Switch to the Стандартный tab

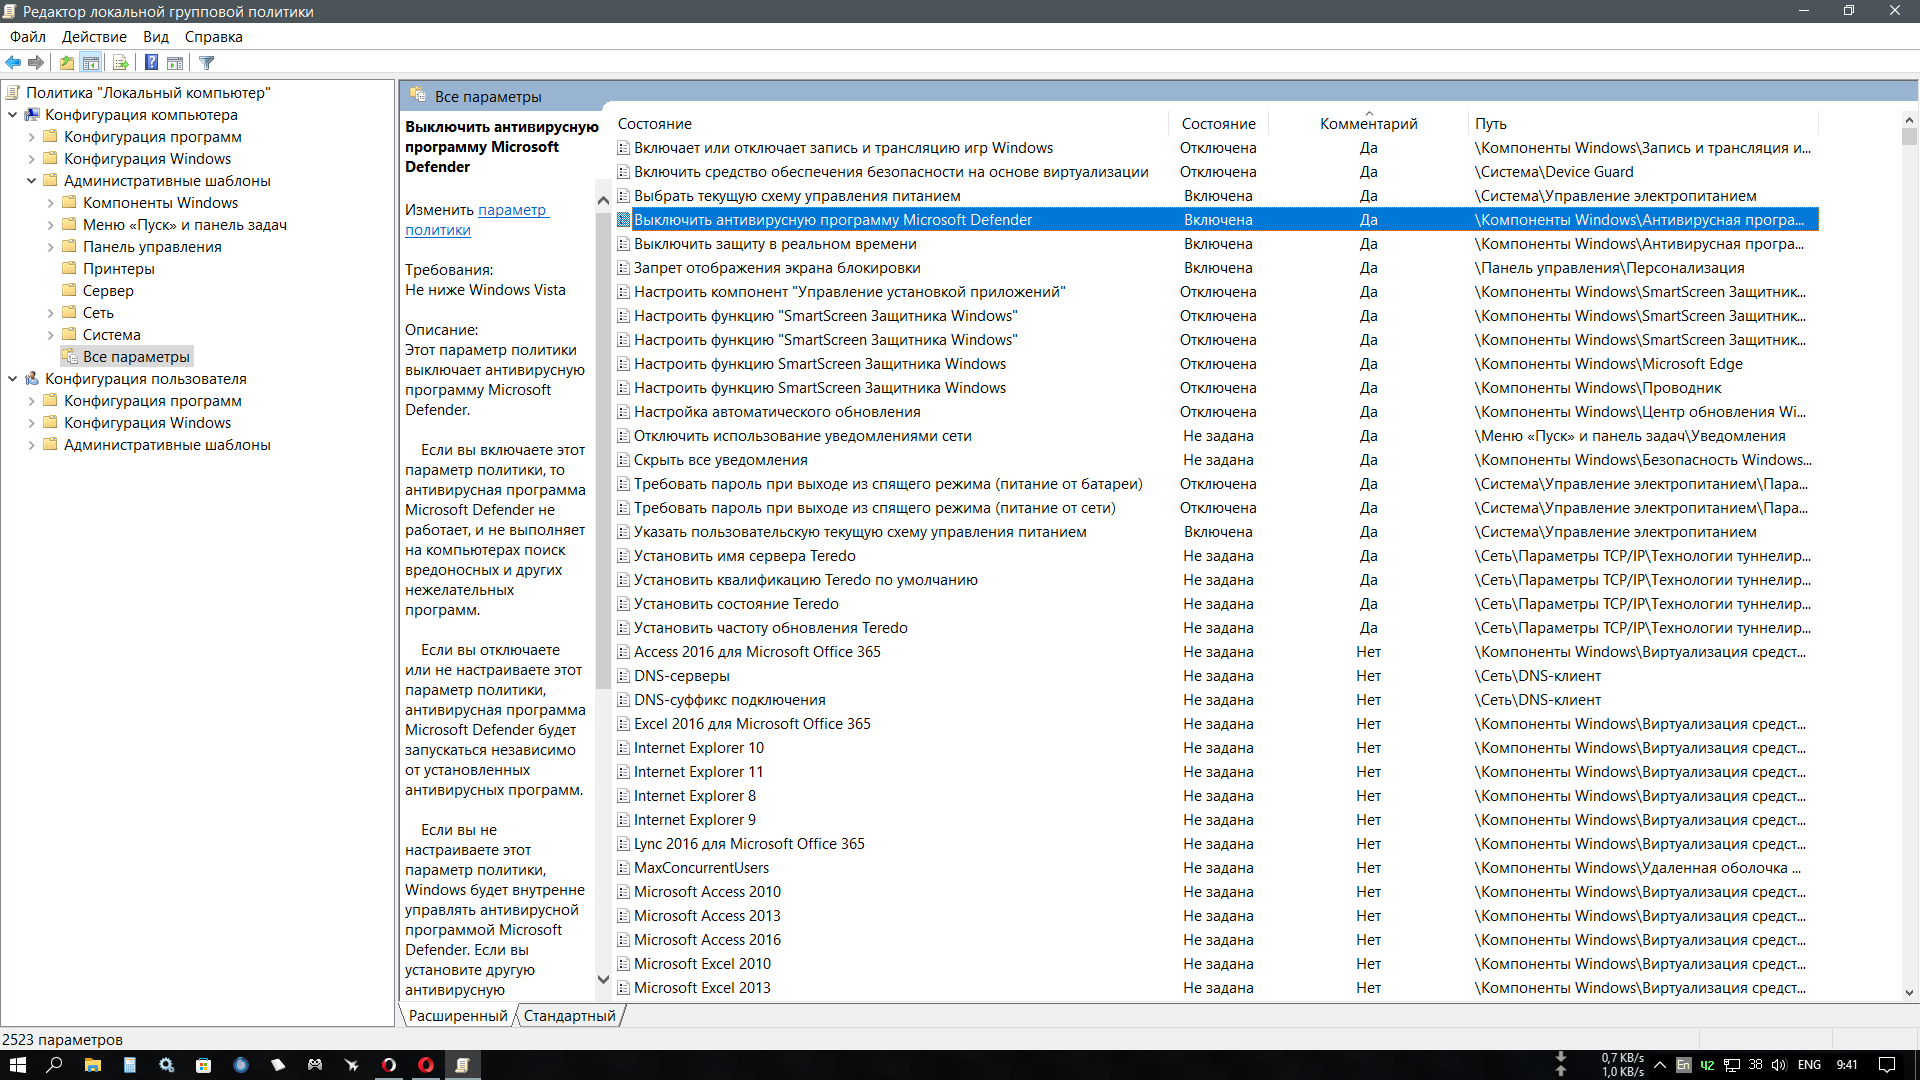pyautogui.click(x=569, y=1016)
